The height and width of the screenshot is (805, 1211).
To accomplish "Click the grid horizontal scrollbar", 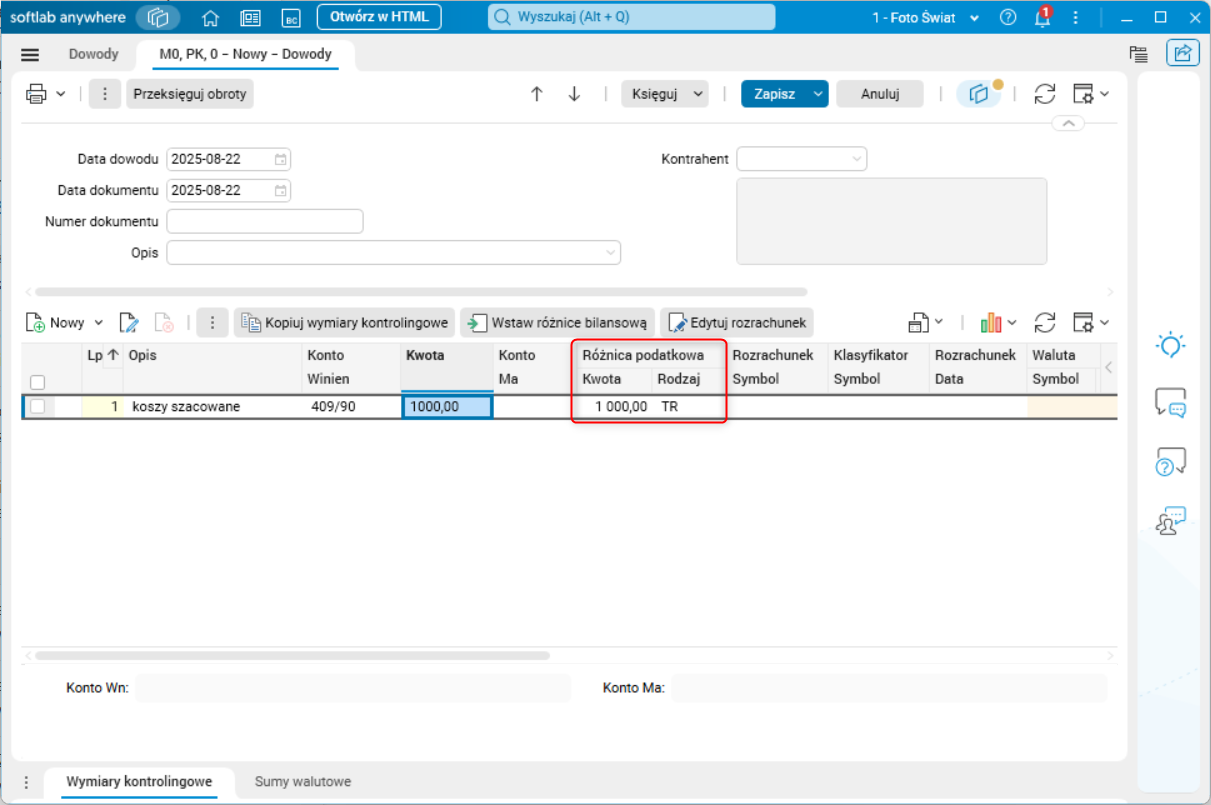I will coord(292,656).
